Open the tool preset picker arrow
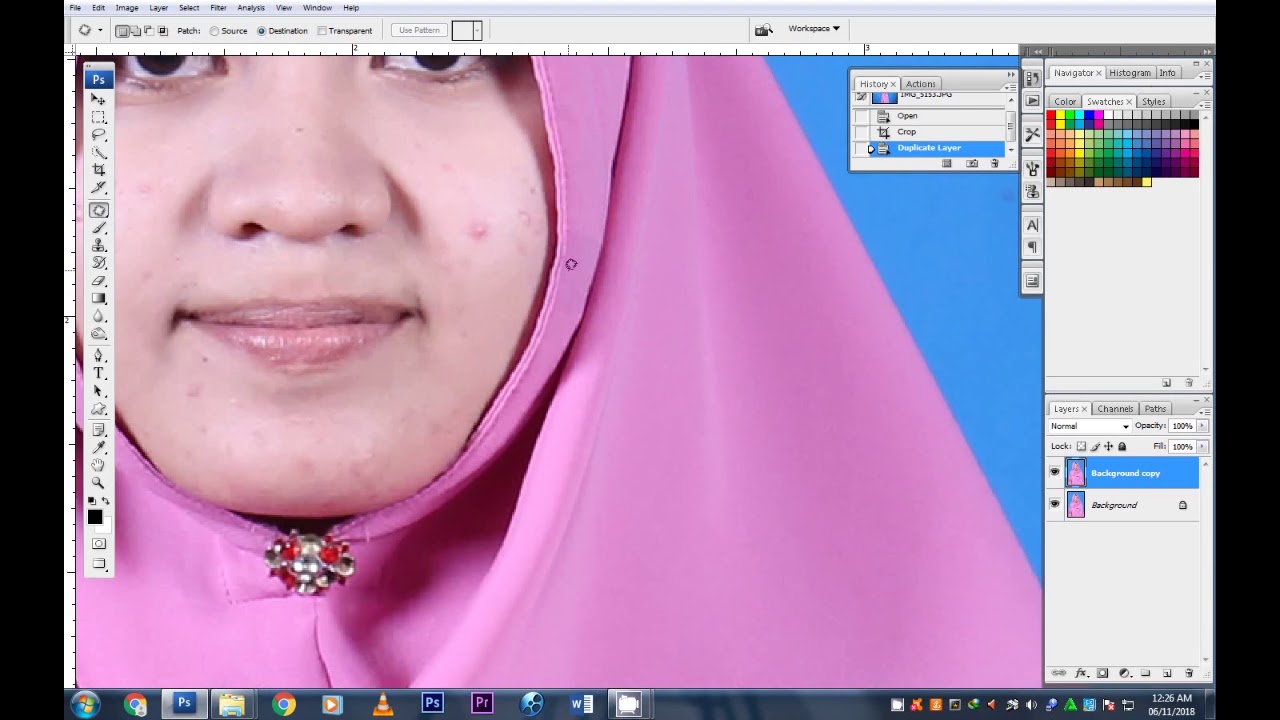The height and width of the screenshot is (720, 1280). [100, 31]
